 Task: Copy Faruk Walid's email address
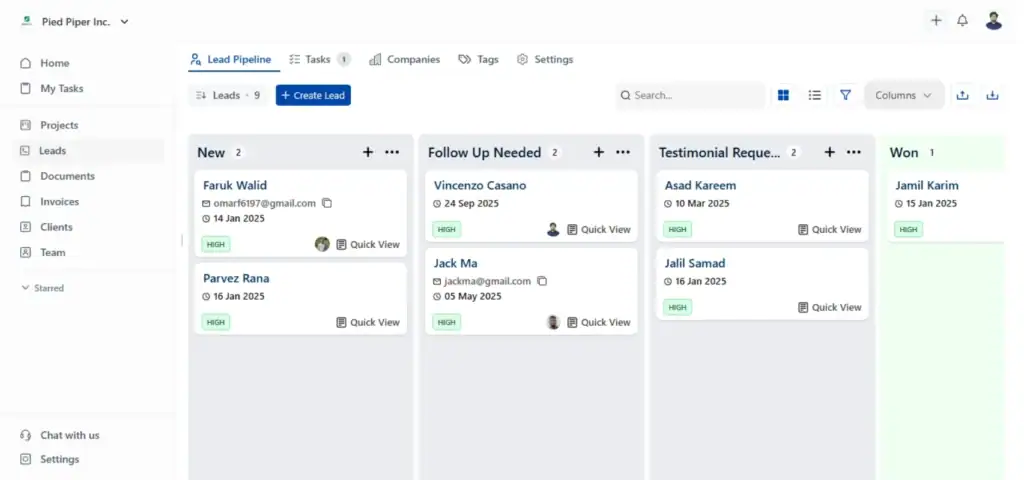[327, 203]
